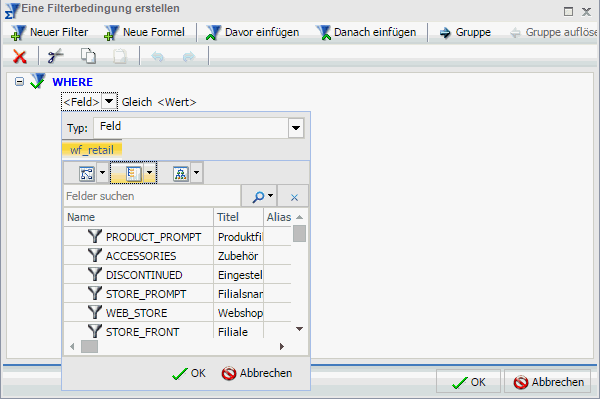This screenshot has width=600, height=399.
Task: Choose Danach einfügen in toolbar
Action: pos(366,33)
